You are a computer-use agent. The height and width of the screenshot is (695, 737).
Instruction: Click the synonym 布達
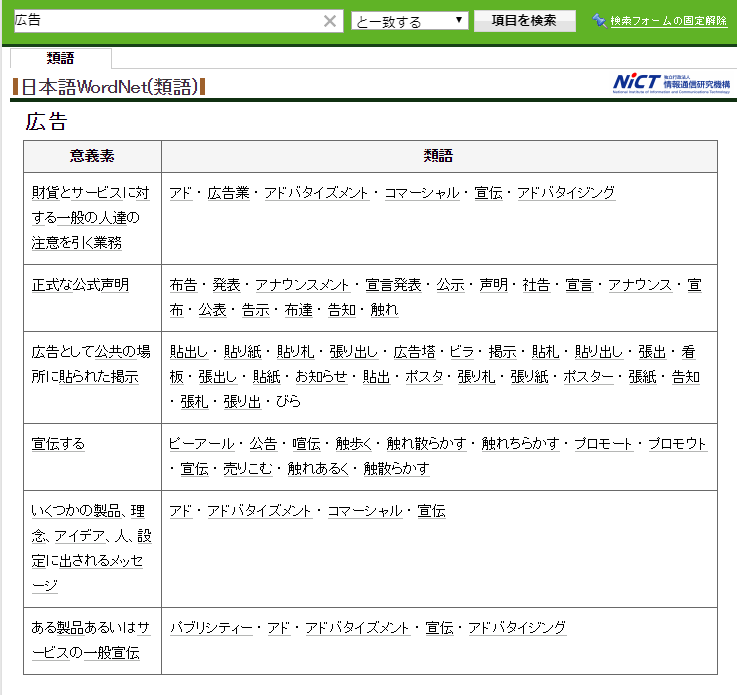tap(298, 310)
